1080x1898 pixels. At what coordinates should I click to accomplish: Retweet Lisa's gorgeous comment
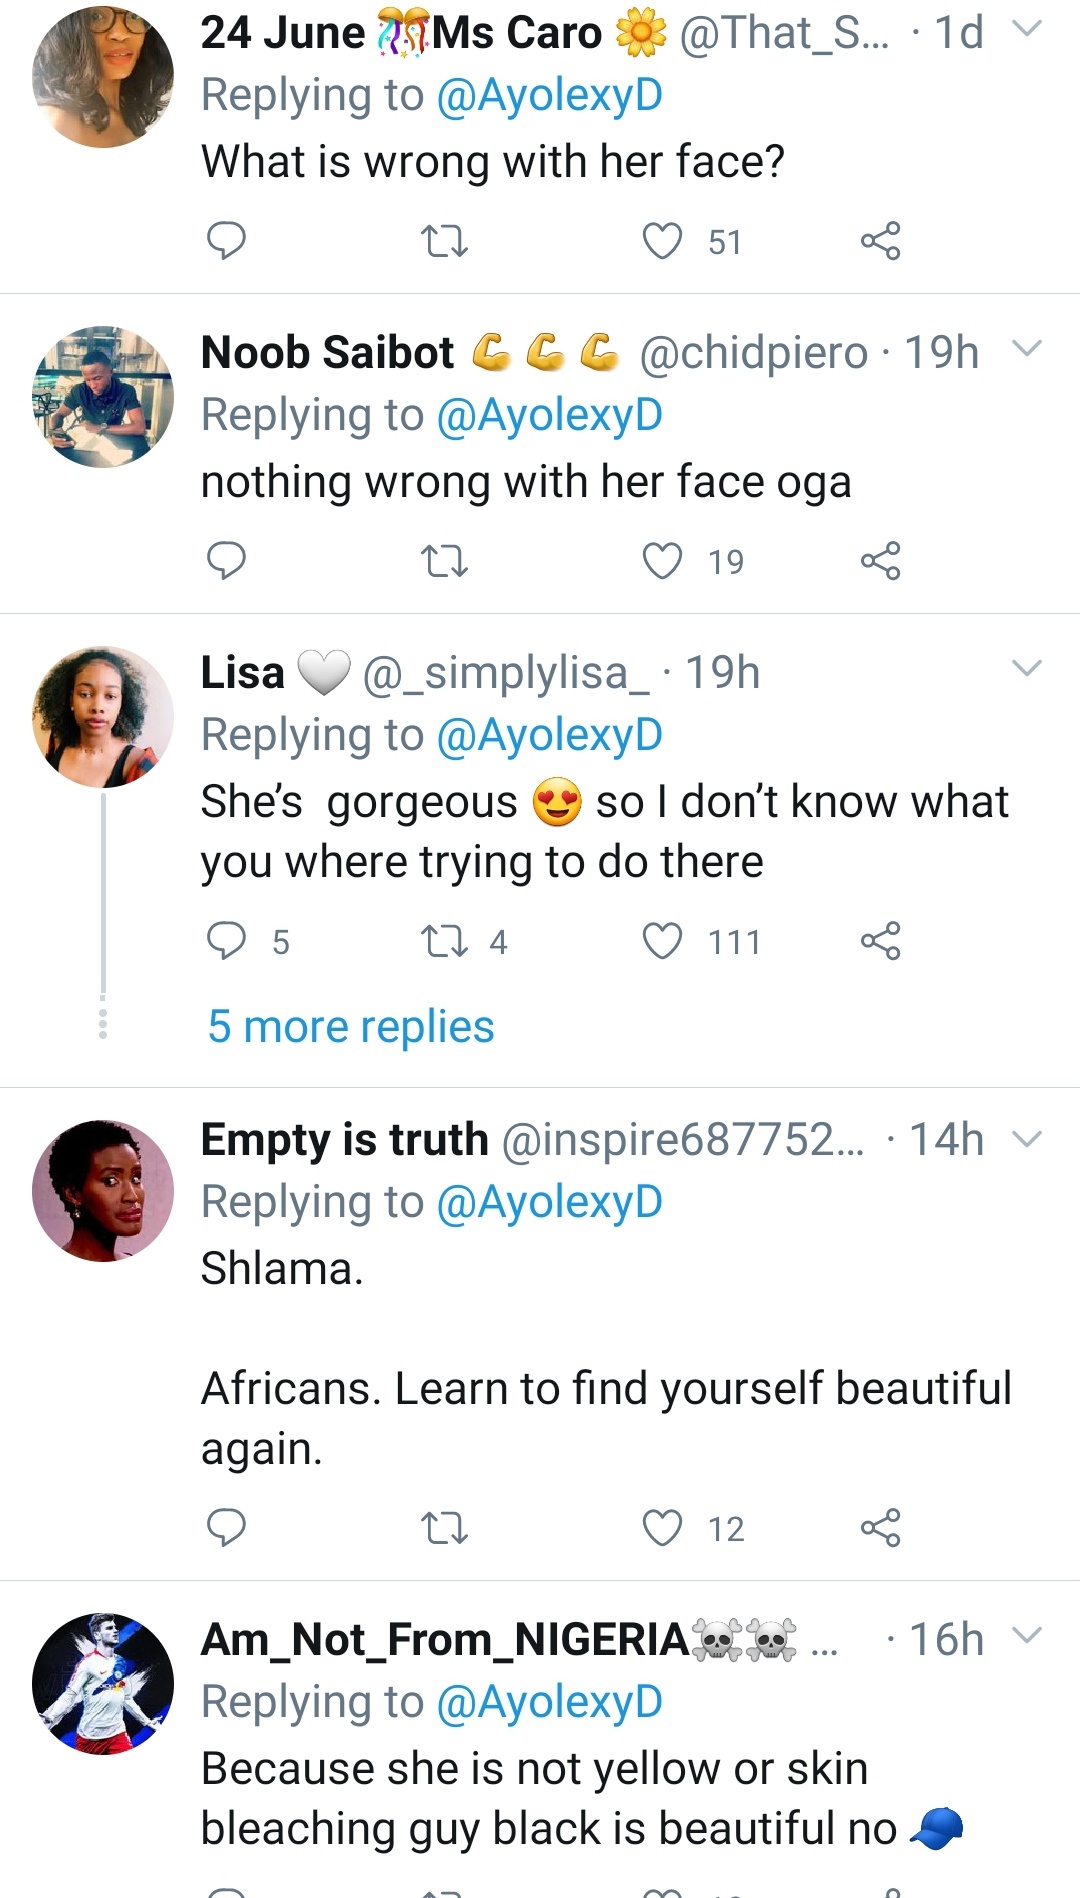click(444, 941)
